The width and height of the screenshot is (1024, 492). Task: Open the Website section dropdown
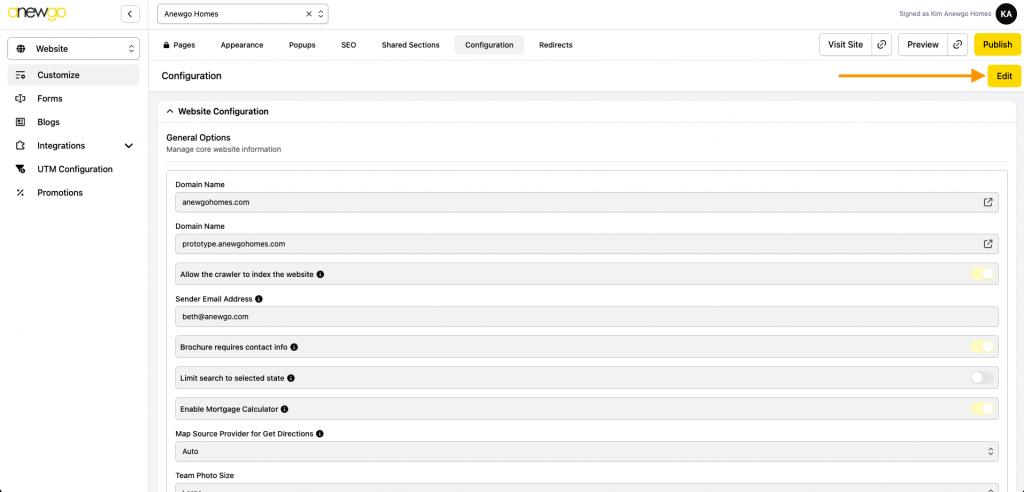tap(74, 48)
